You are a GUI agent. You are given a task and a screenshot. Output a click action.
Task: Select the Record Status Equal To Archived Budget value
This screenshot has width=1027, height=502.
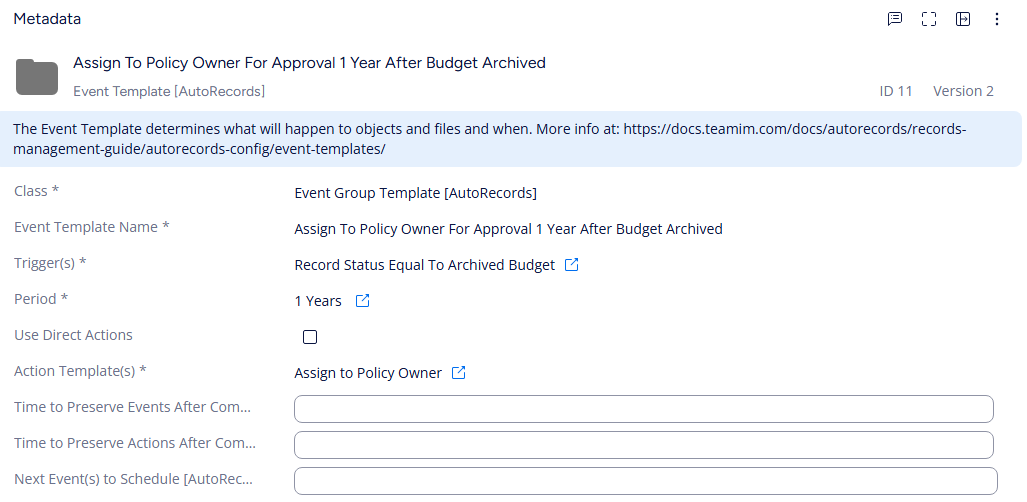[x=424, y=265]
